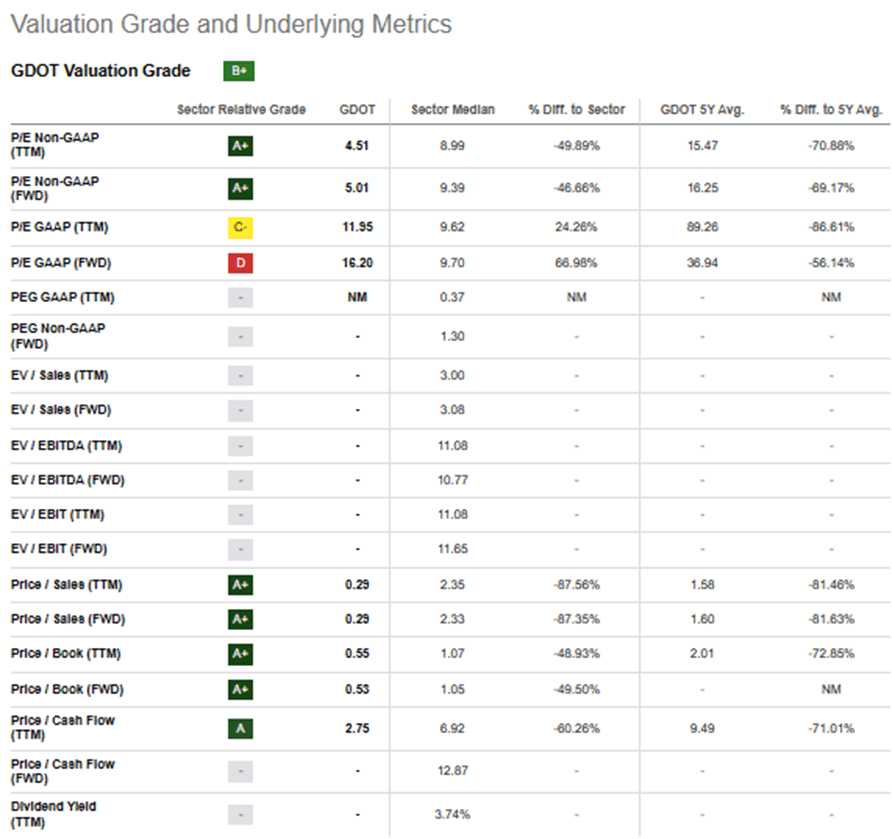
Task: Click the % Diff. to 5Y Avg. column header
Action: pyautogui.click(x=831, y=109)
